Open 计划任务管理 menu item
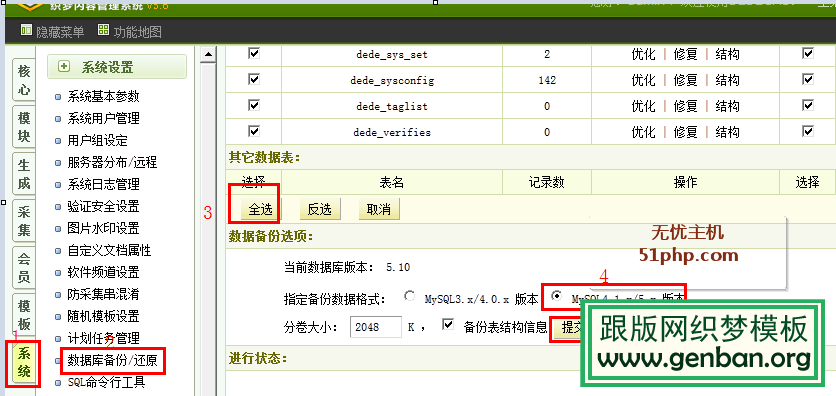The height and width of the screenshot is (396, 836). coord(103,338)
